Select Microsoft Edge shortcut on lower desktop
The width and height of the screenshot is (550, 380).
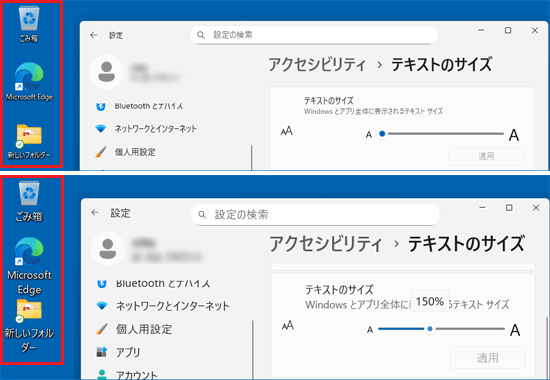[29, 266]
